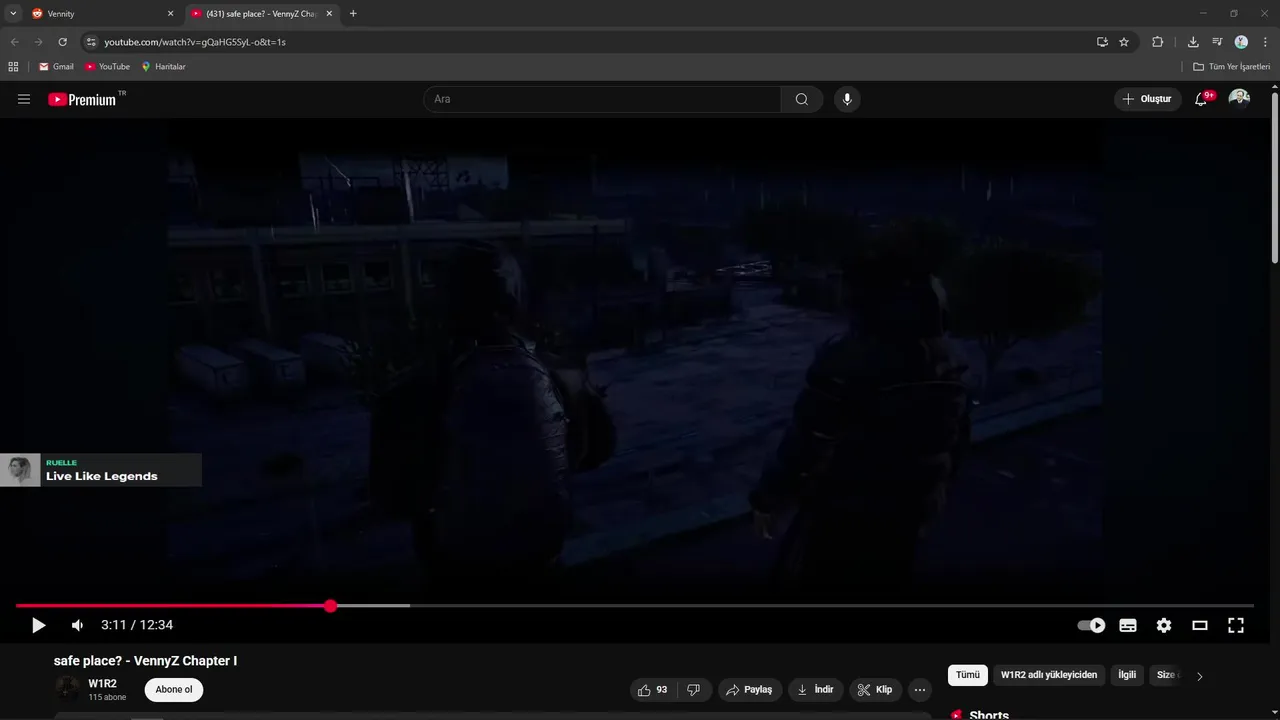
Task: Like the video with thumbs up
Action: click(655, 690)
